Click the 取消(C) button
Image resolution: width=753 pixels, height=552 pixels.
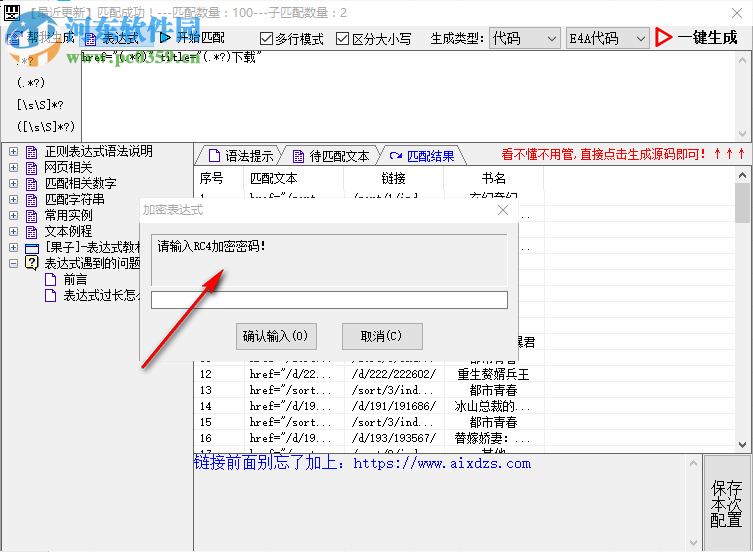pyautogui.click(x=382, y=336)
